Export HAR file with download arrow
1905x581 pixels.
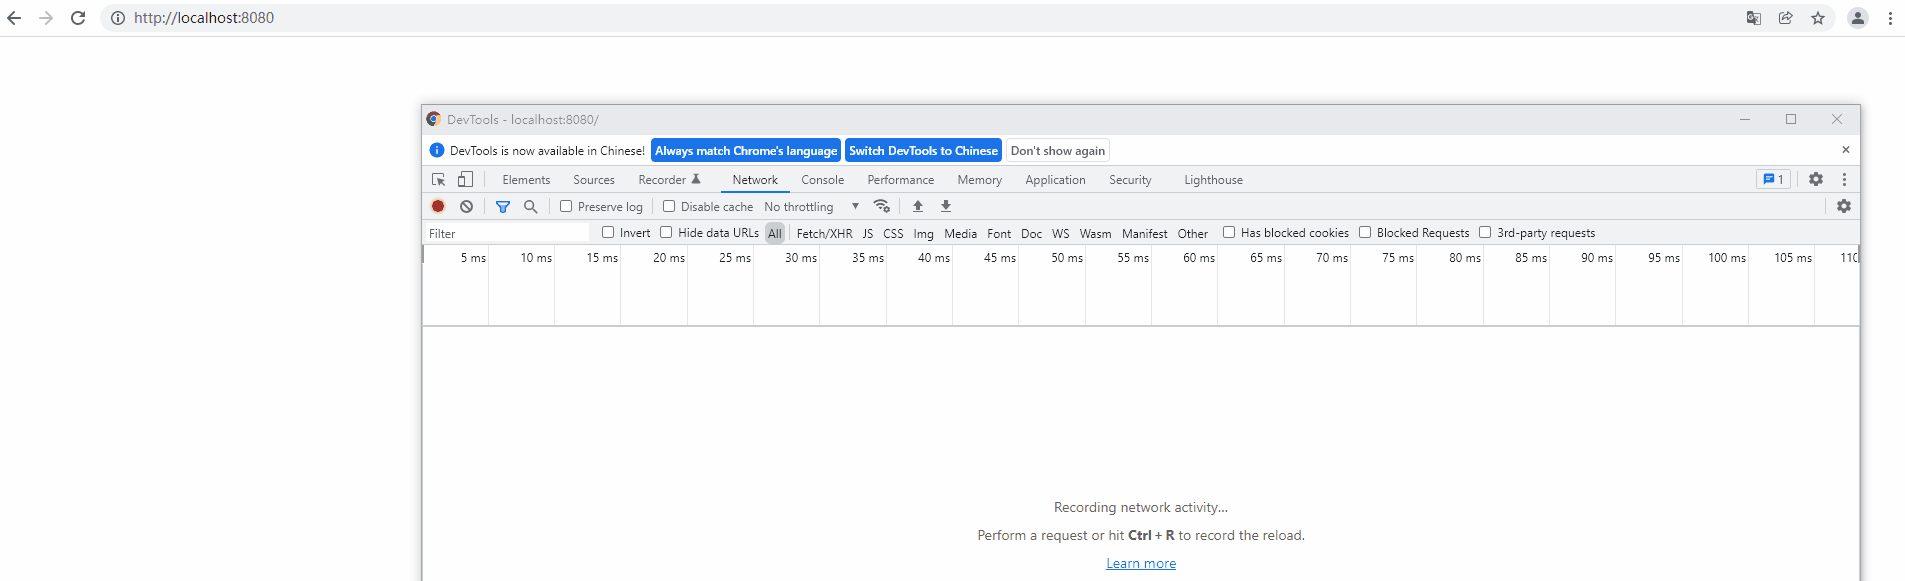tap(946, 206)
